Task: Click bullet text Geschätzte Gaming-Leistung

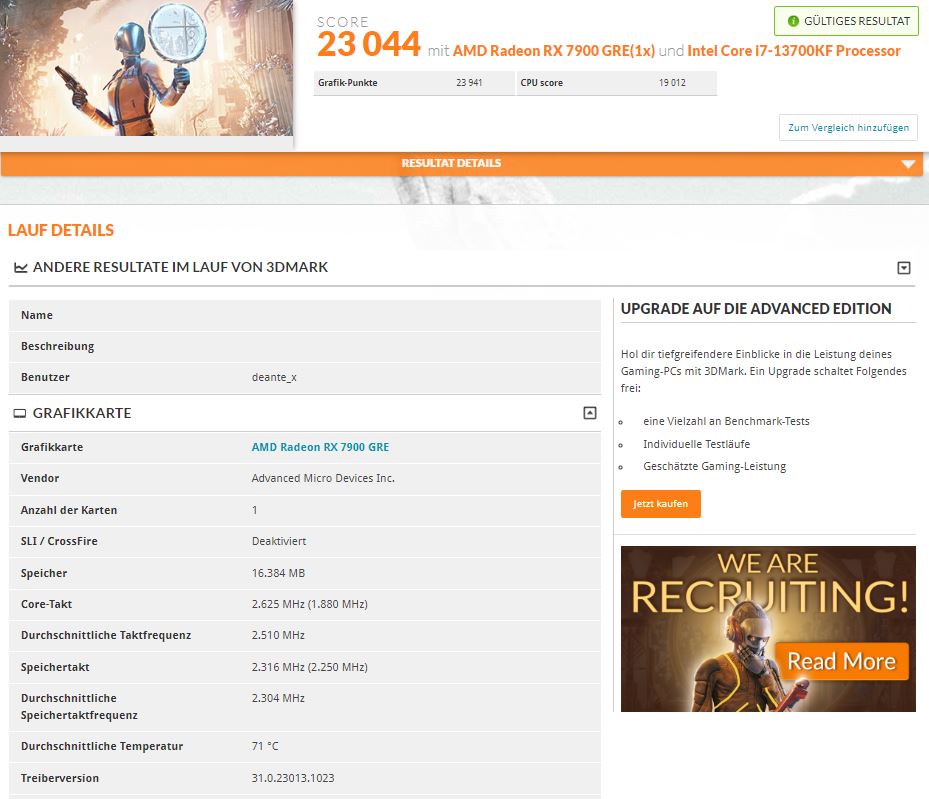Action: 715,466
